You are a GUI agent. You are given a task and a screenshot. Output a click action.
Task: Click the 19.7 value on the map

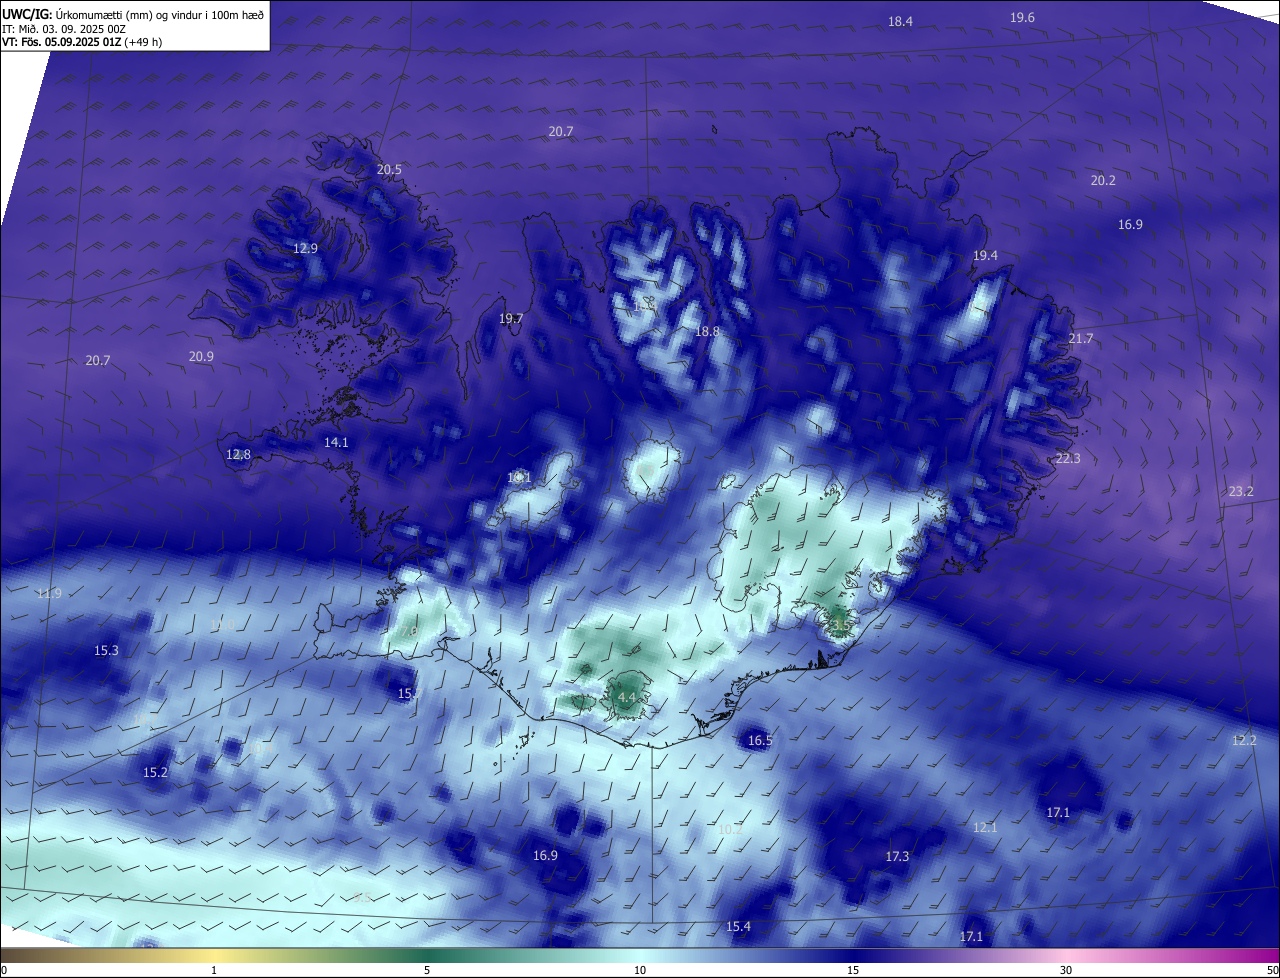(511, 318)
